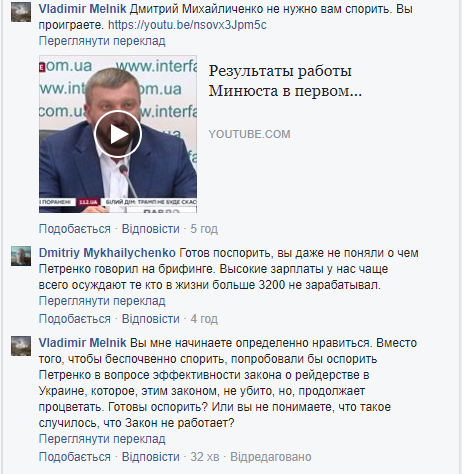Open Vladimir Melnik's avatar in first comment
This screenshot has height=474, width=462.
(x=21, y=12)
